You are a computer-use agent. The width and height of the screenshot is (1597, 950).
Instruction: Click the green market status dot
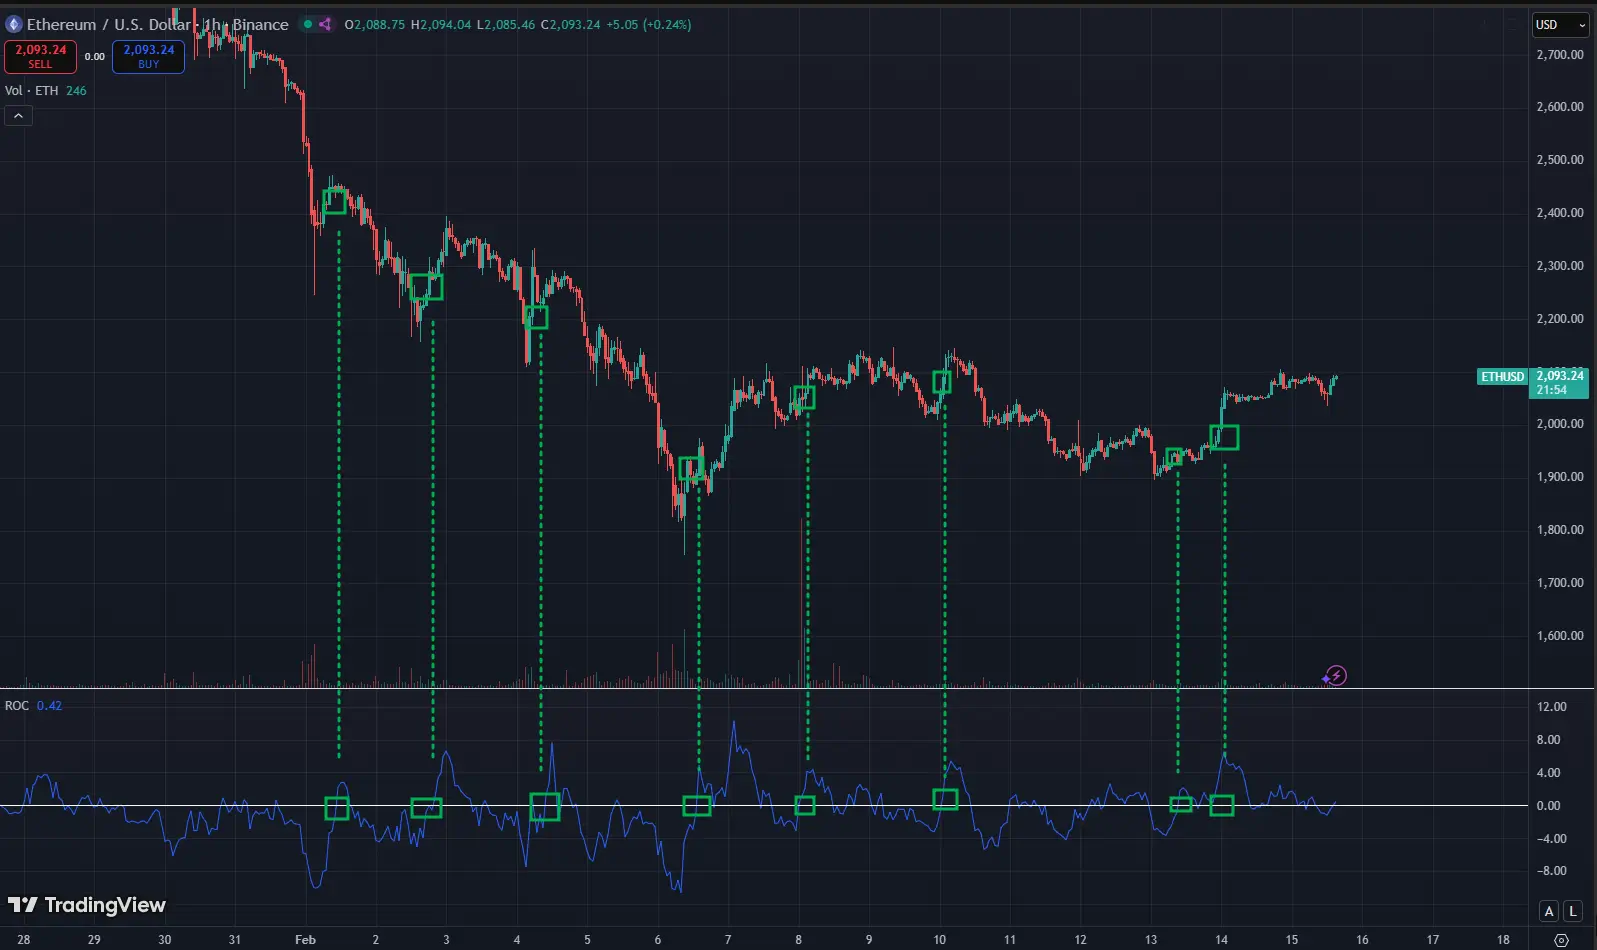click(308, 24)
